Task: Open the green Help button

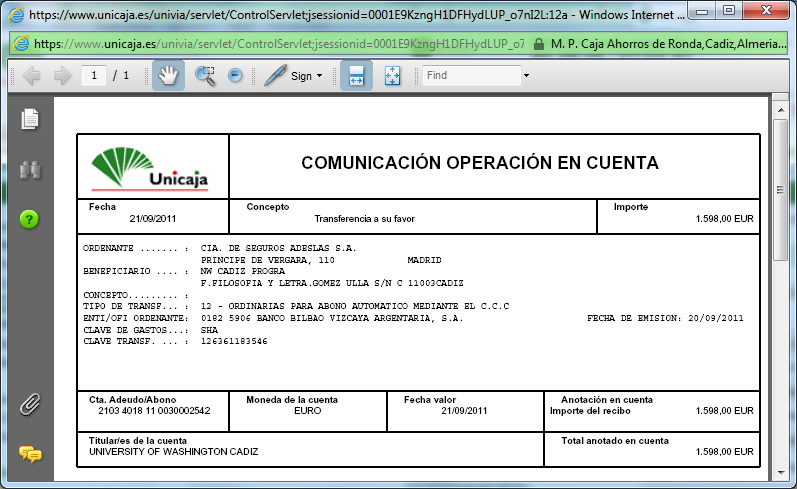Action: [29, 219]
